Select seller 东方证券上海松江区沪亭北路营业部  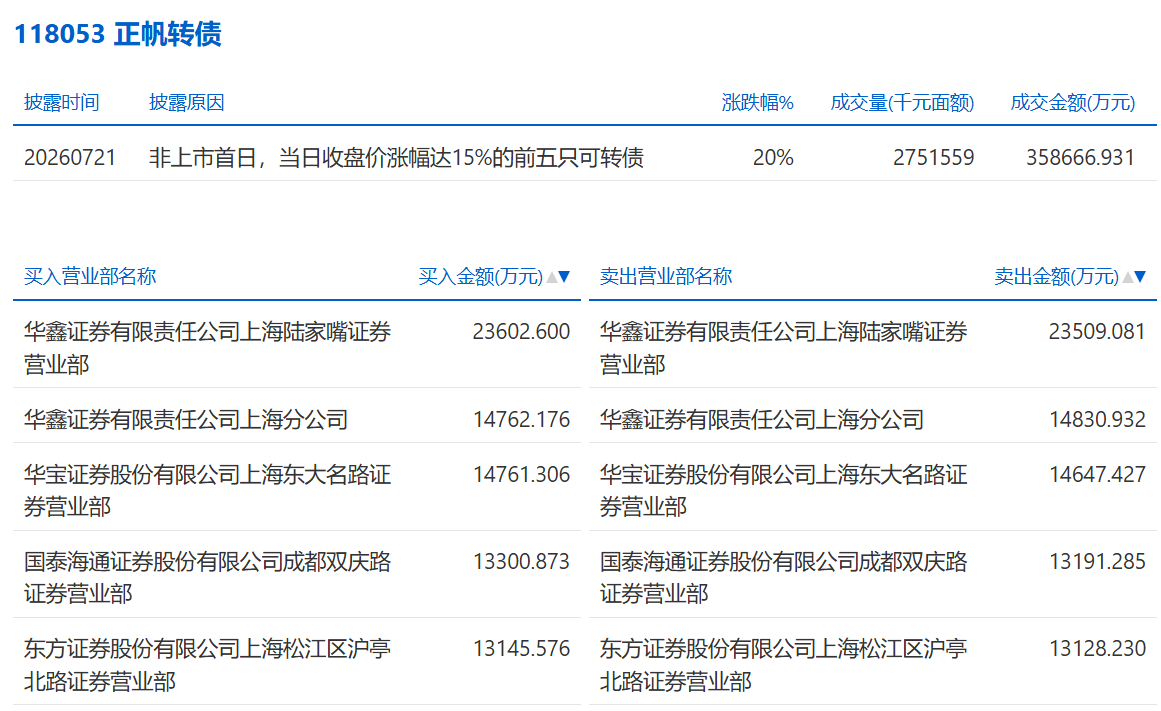point(783,664)
